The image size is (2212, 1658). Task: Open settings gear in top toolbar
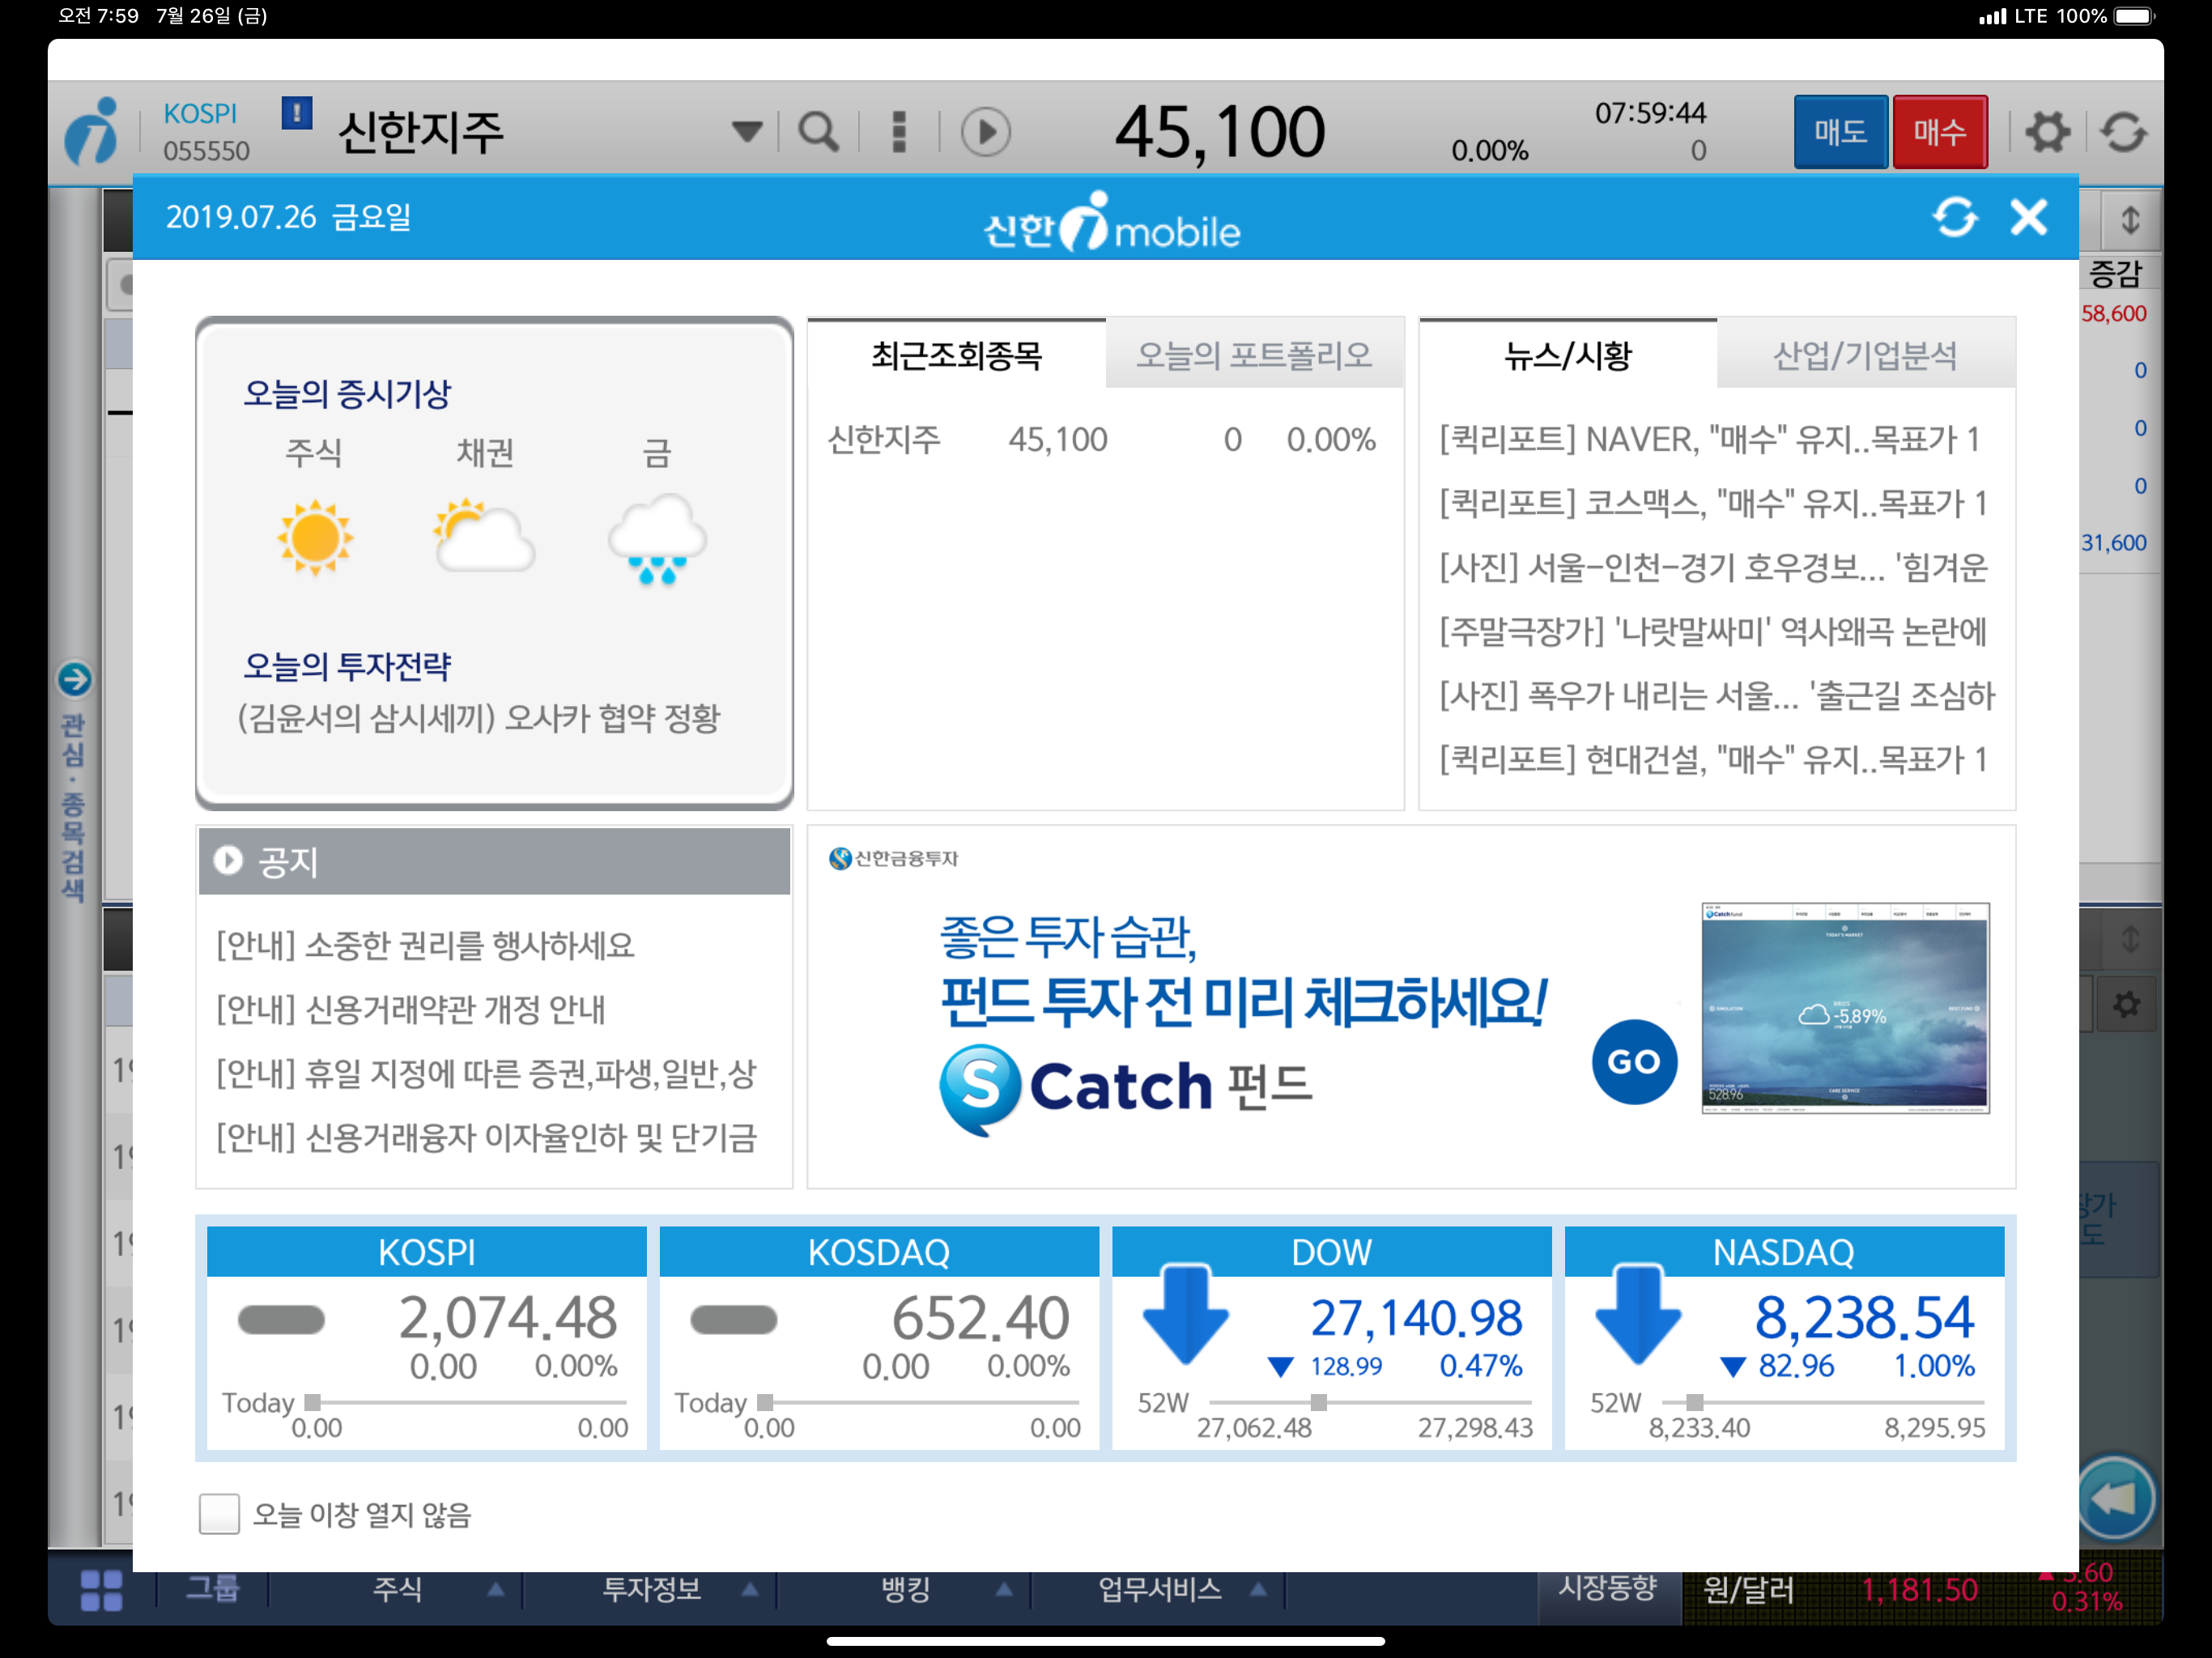point(2046,131)
